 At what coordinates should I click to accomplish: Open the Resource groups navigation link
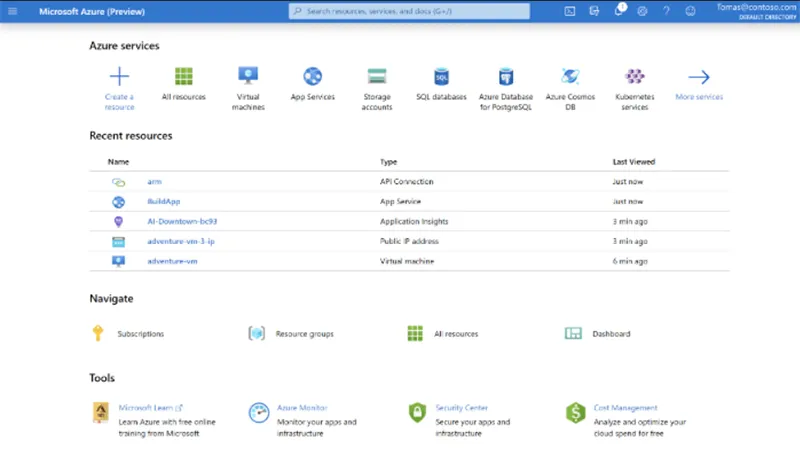point(305,334)
